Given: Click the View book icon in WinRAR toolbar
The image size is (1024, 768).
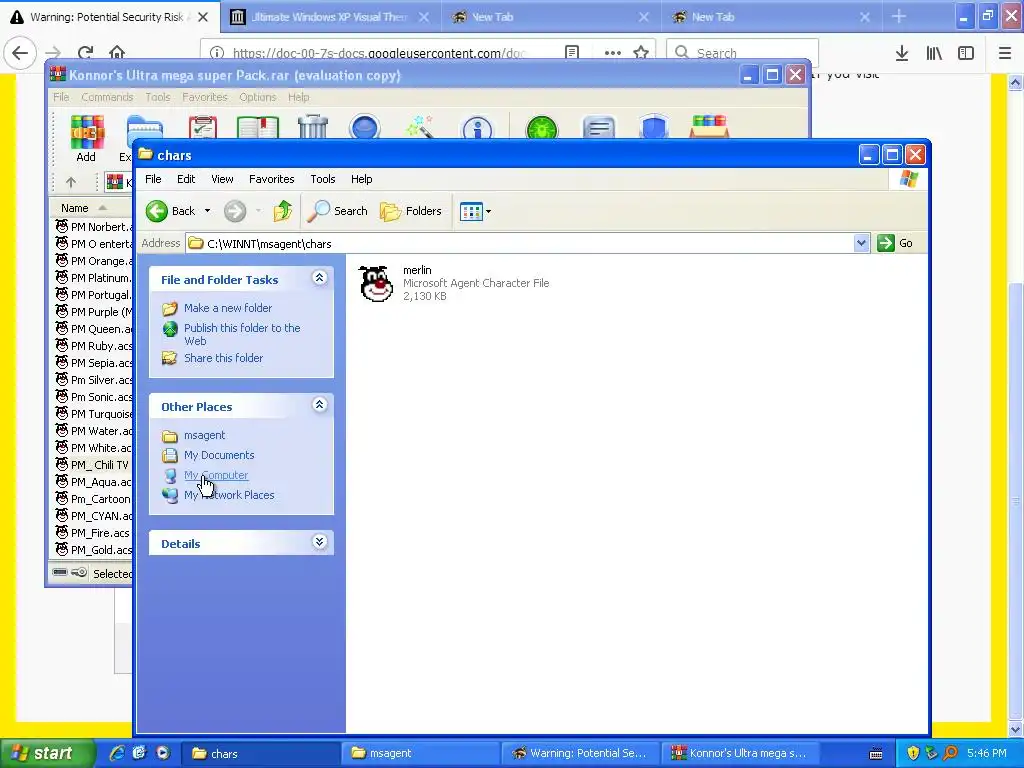Looking at the screenshot, I should click(x=258, y=127).
